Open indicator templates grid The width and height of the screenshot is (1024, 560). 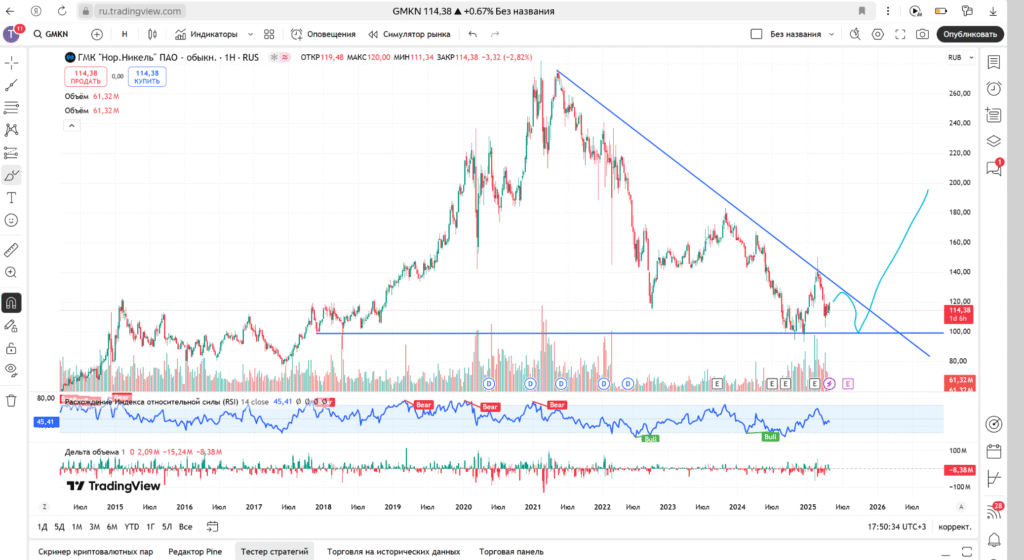point(269,34)
